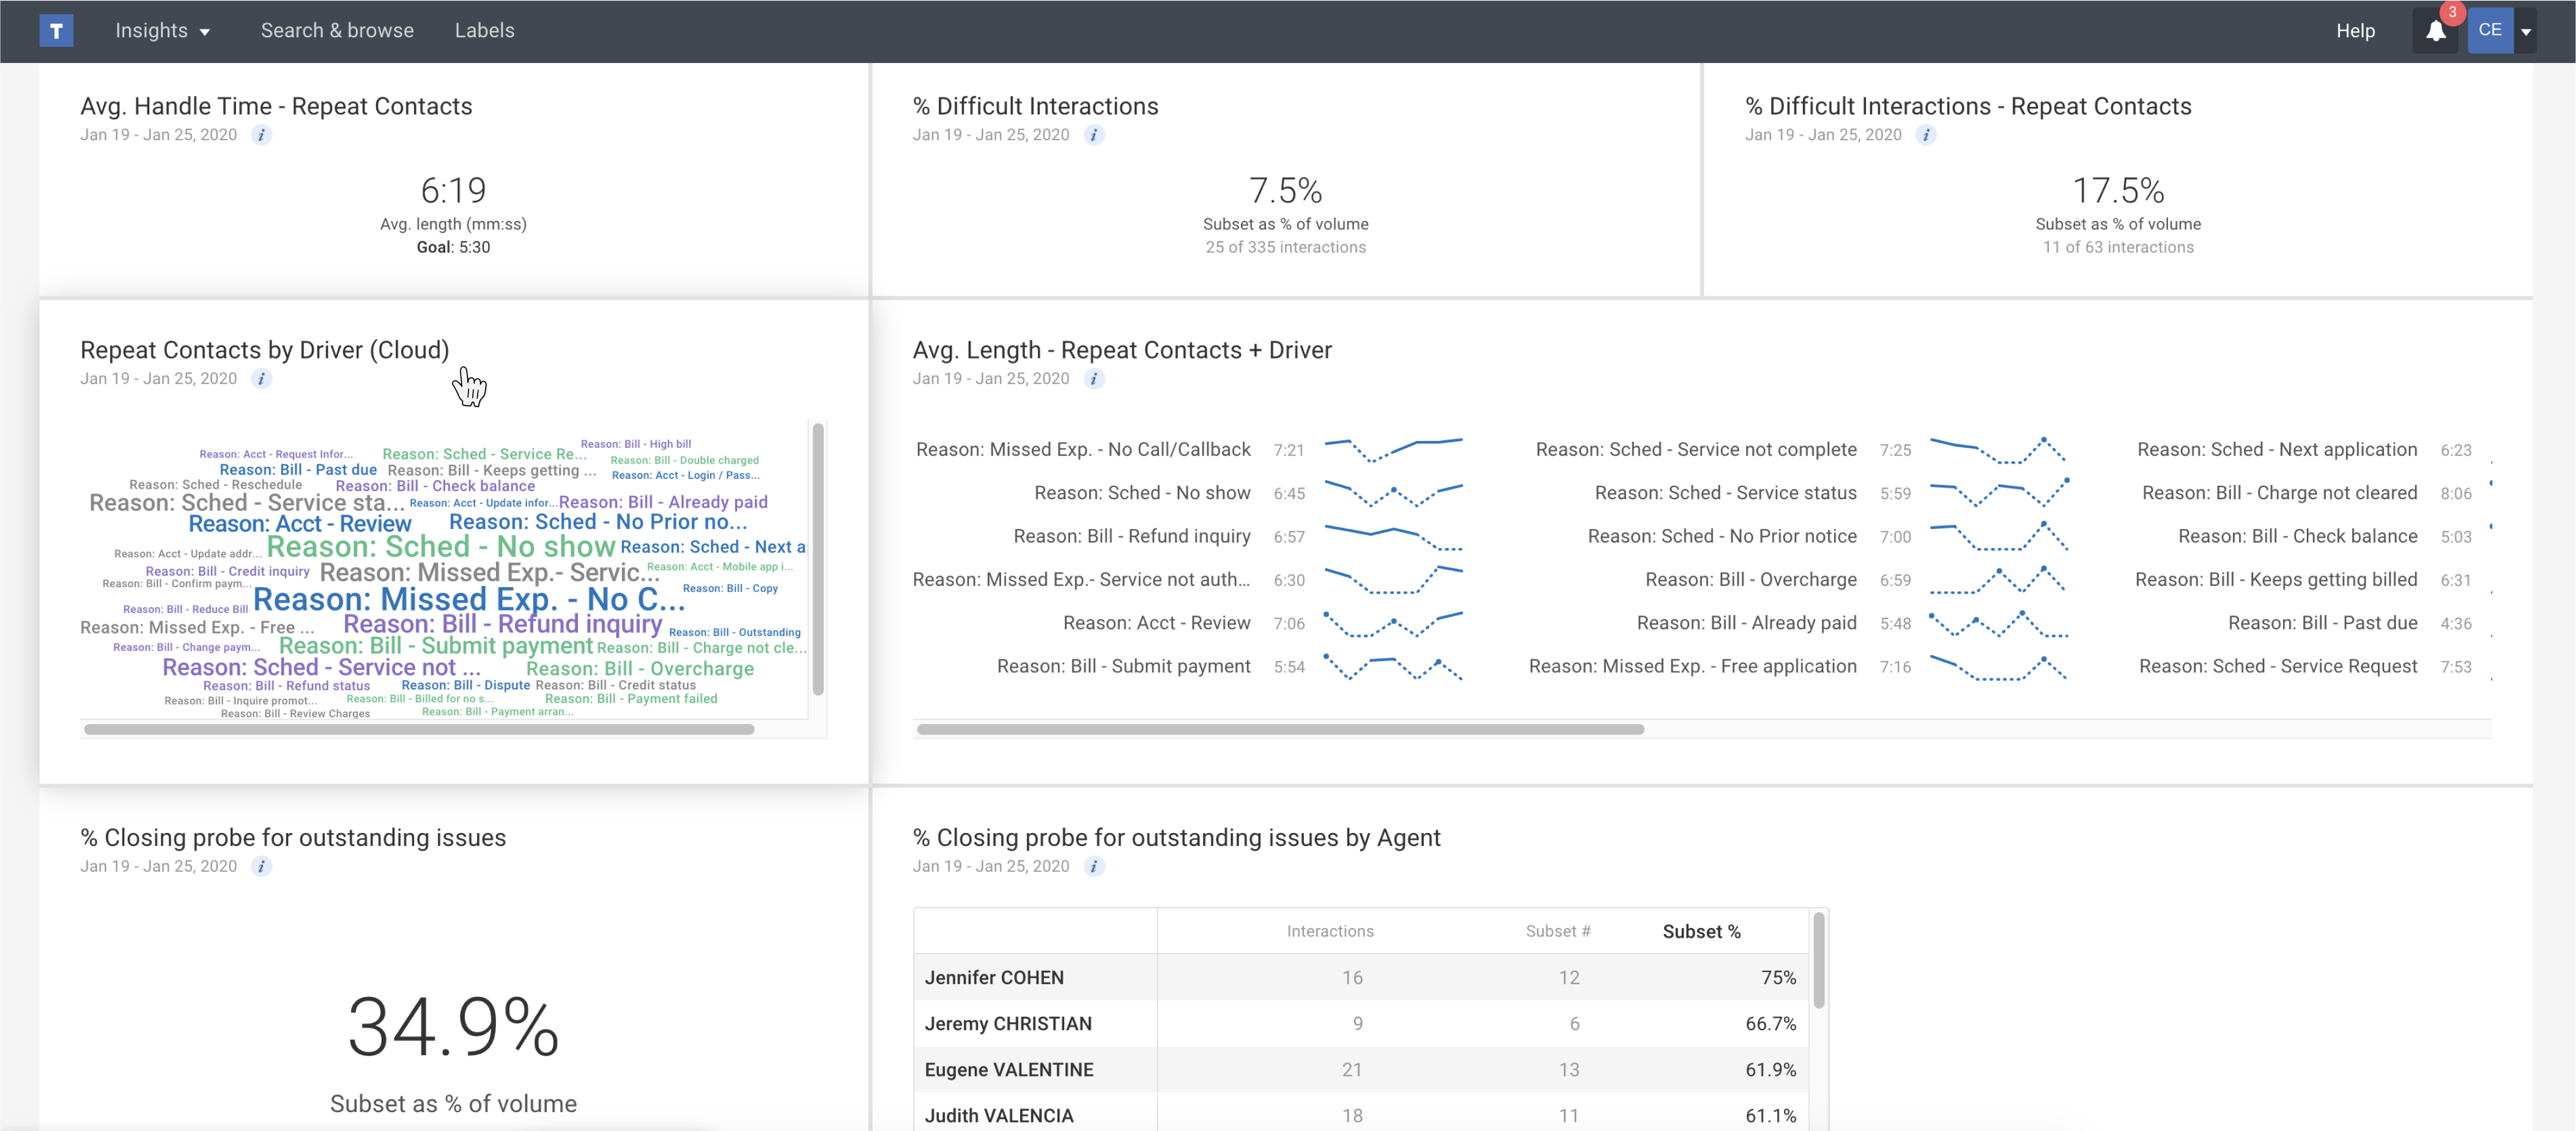The image size is (2576, 1131).
Task: Open Search & browse page
Action: coord(337,31)
